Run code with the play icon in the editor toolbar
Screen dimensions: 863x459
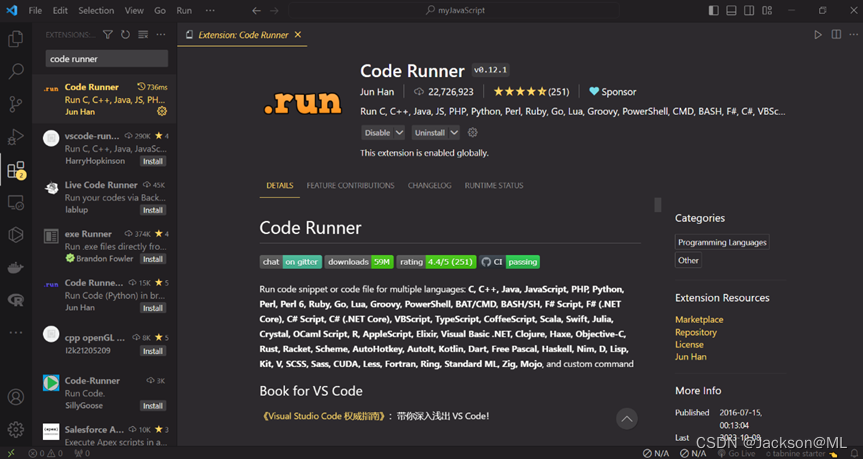click(x=818, y=35)
